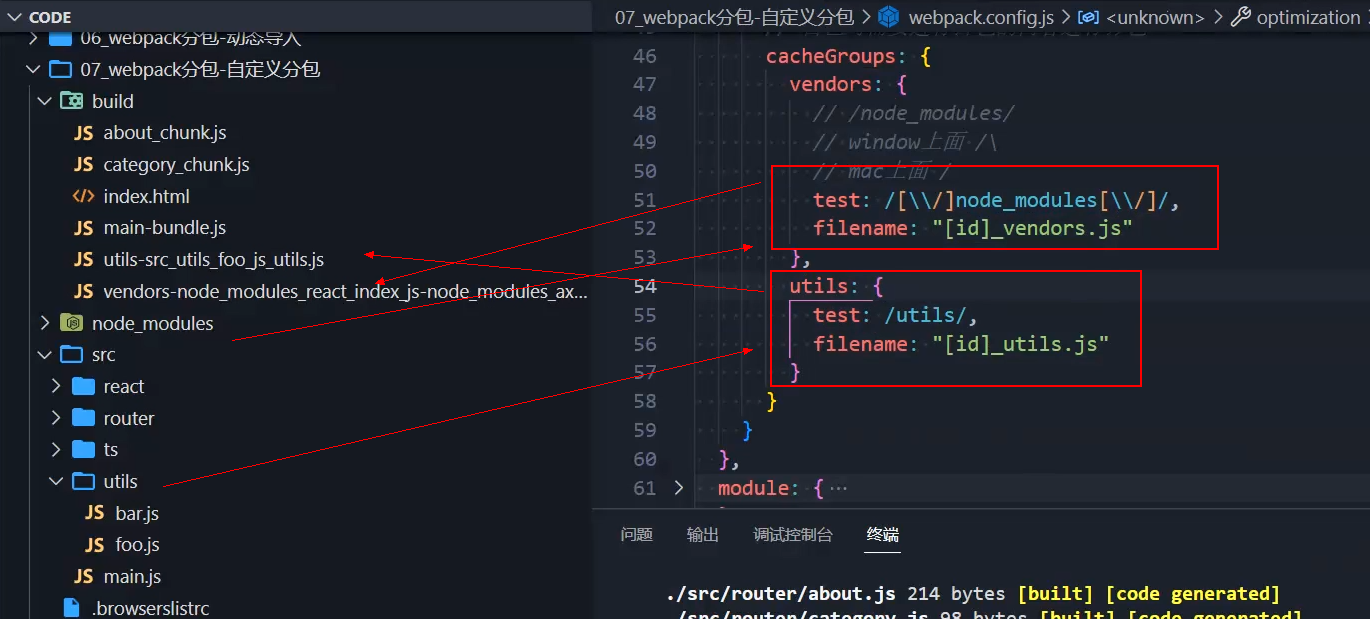Open foo.js in the utils folder
Screen dimensions: 1370x619
[137, 545]
